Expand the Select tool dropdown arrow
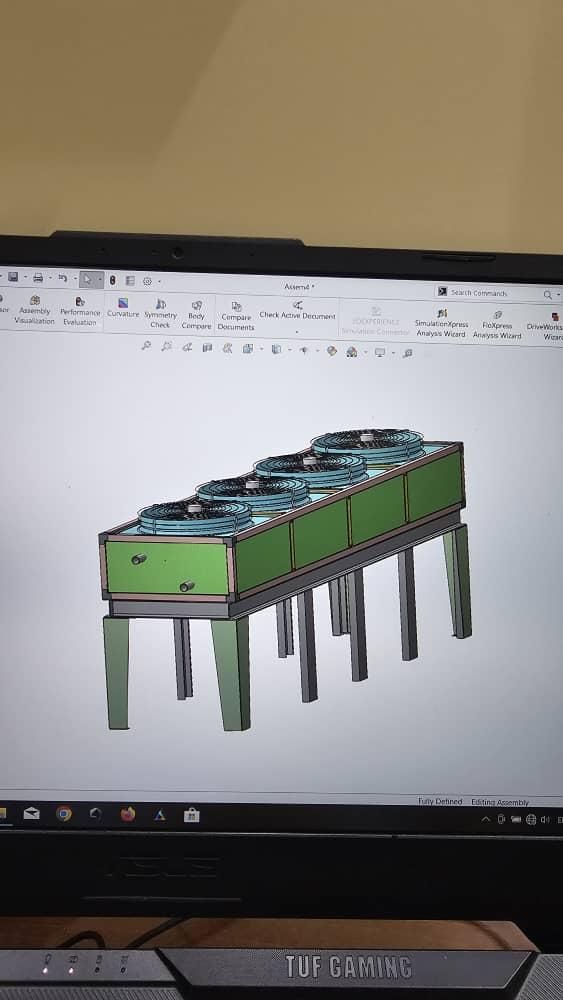 coord(99,279)
